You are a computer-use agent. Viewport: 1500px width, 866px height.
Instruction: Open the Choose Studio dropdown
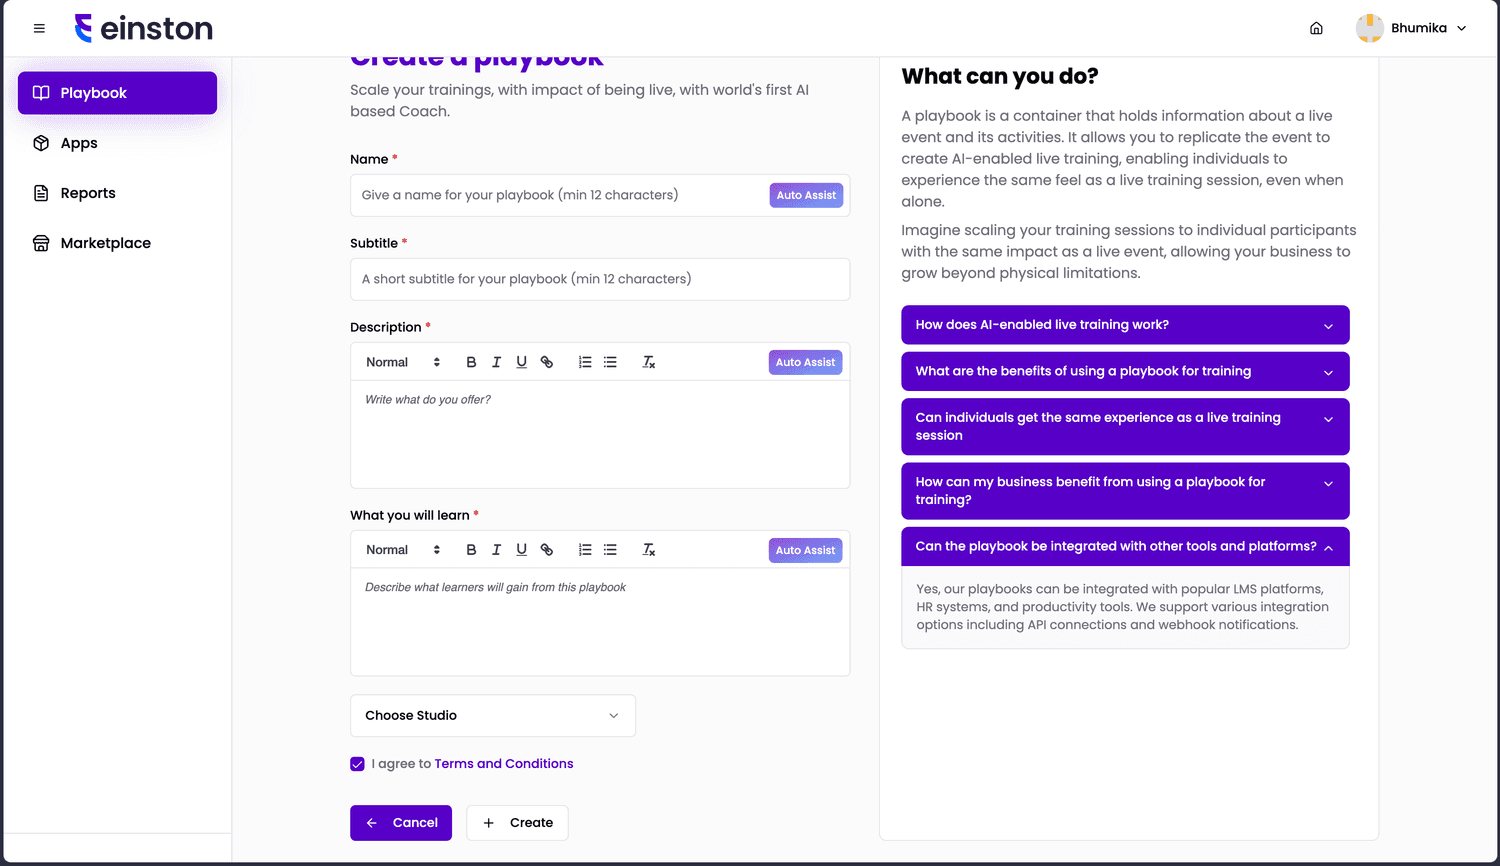coord(493,716)
